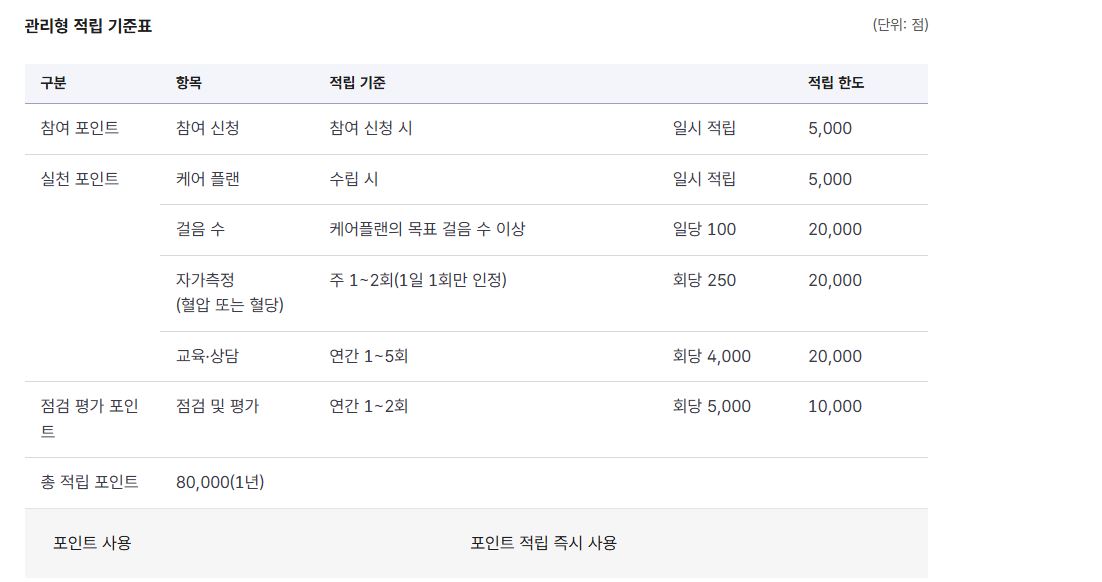Click the 적립 한도 column header
1102x582 pixels.
[x=836, y=83]
